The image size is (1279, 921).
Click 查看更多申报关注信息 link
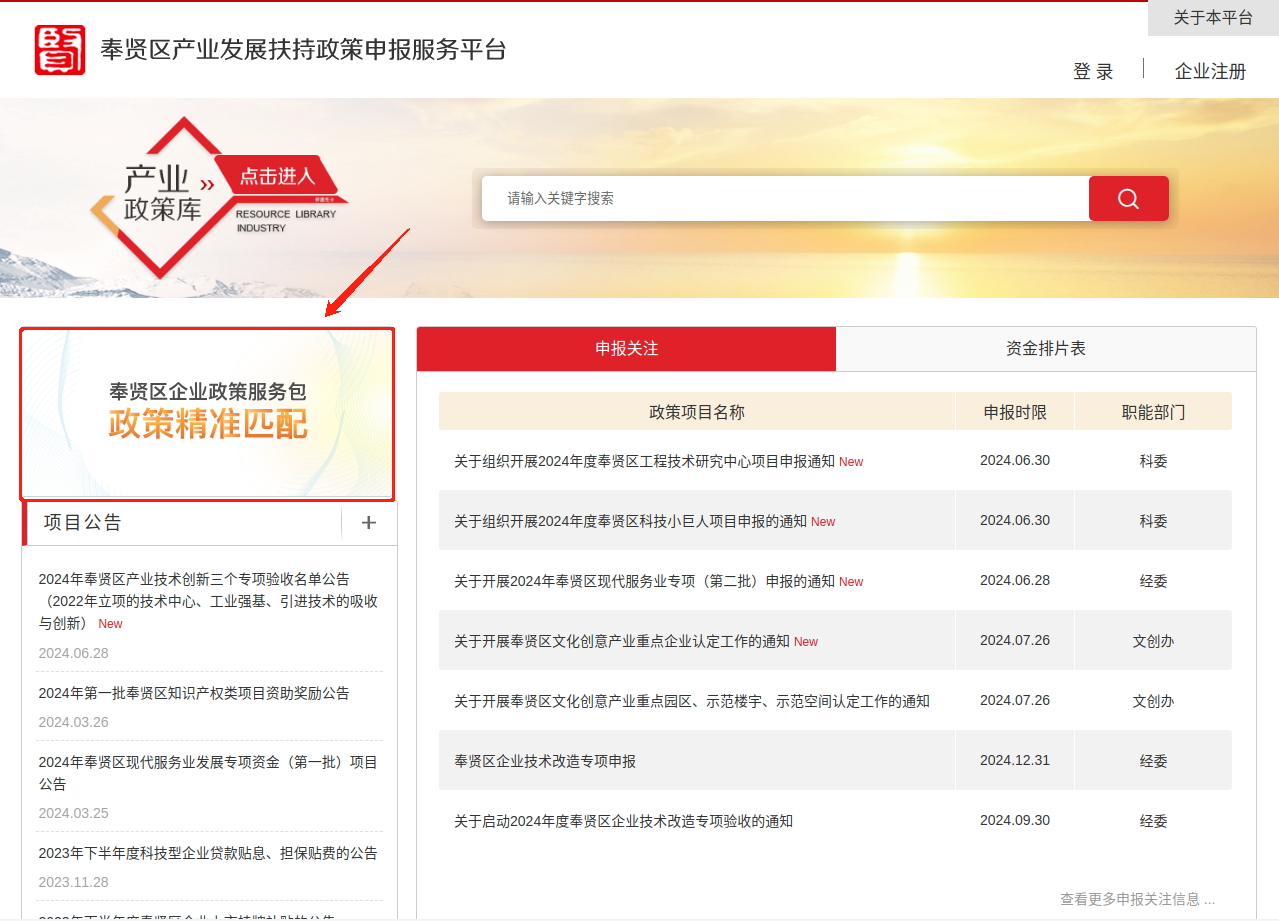(x=1137, y=899)
